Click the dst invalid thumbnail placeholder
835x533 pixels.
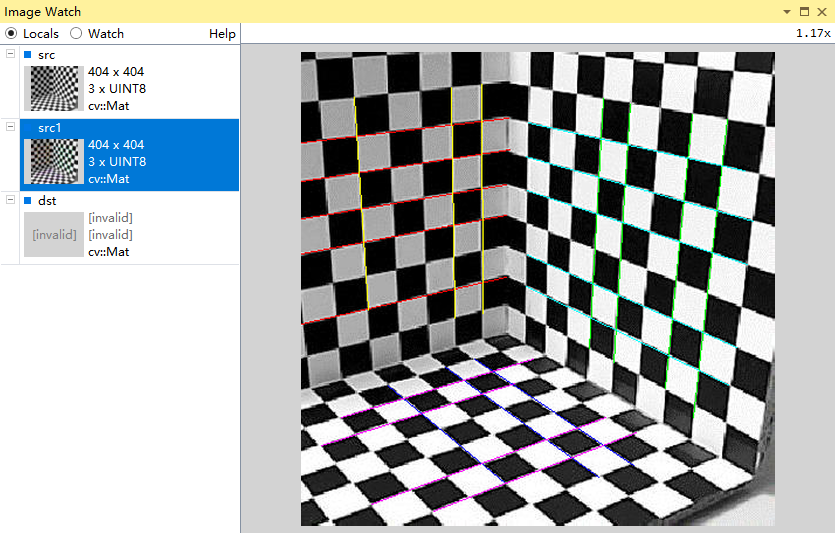click(x=54, y=234)
